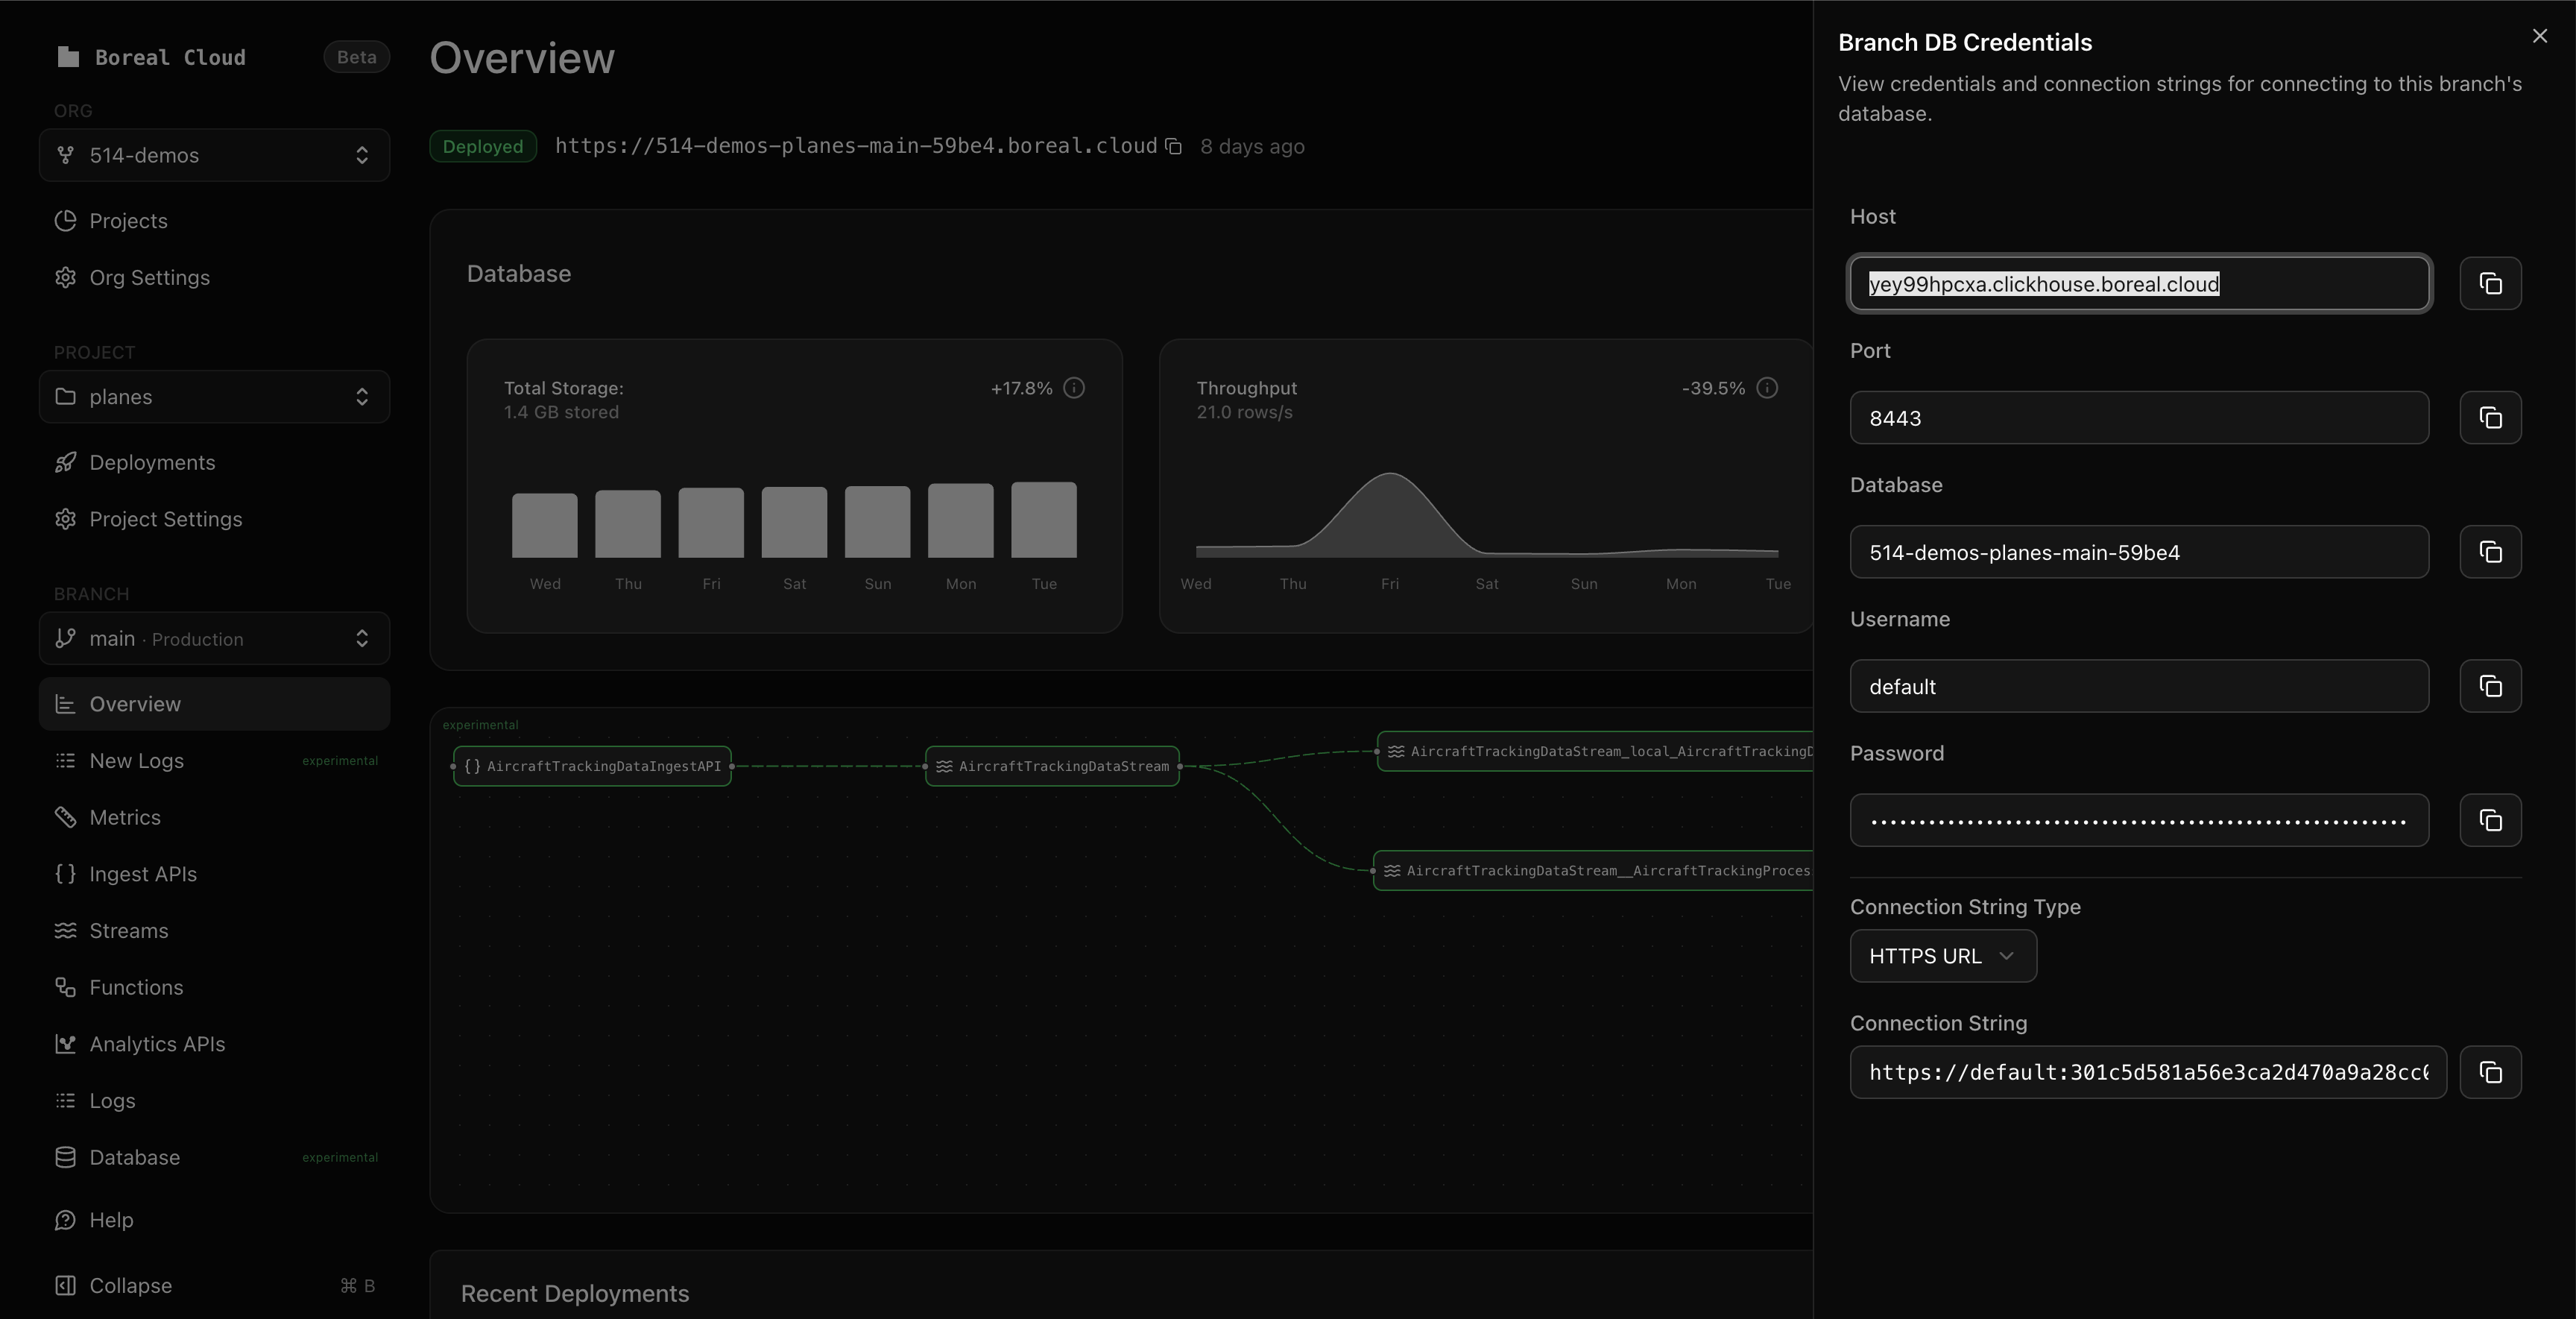Open the Metrics page
Screen dimensions: 2576x1319
[125, 817]
